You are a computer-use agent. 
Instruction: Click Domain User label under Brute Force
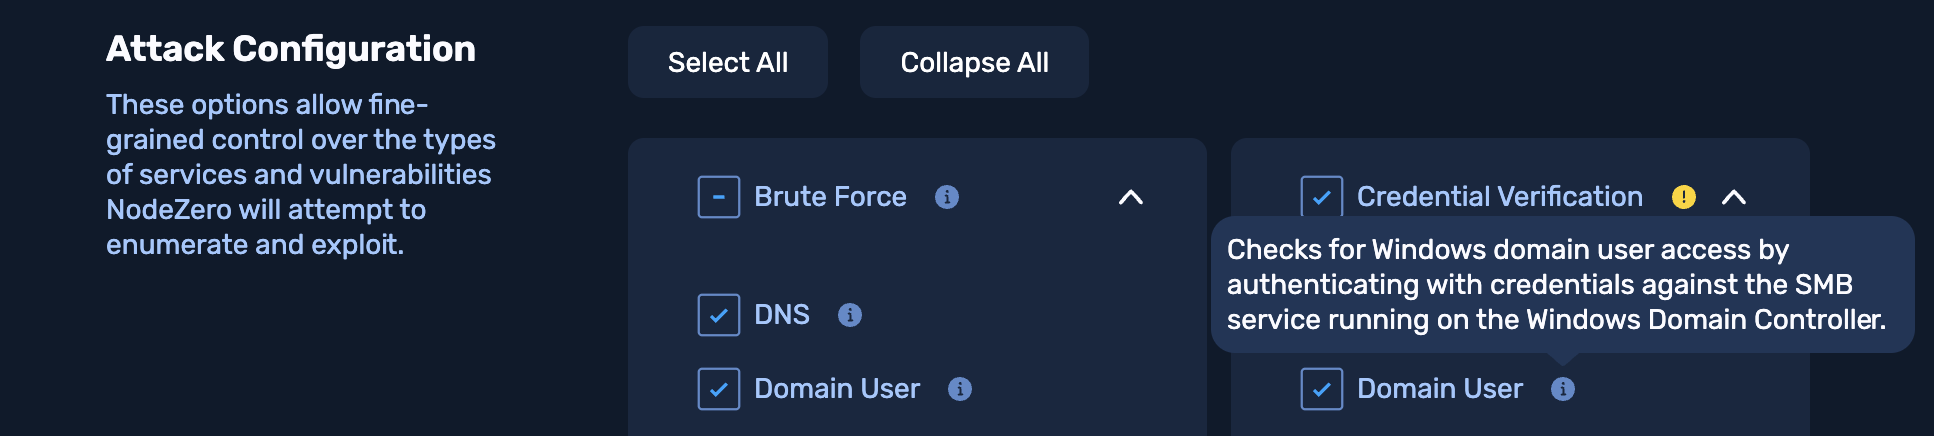point(837,389)
